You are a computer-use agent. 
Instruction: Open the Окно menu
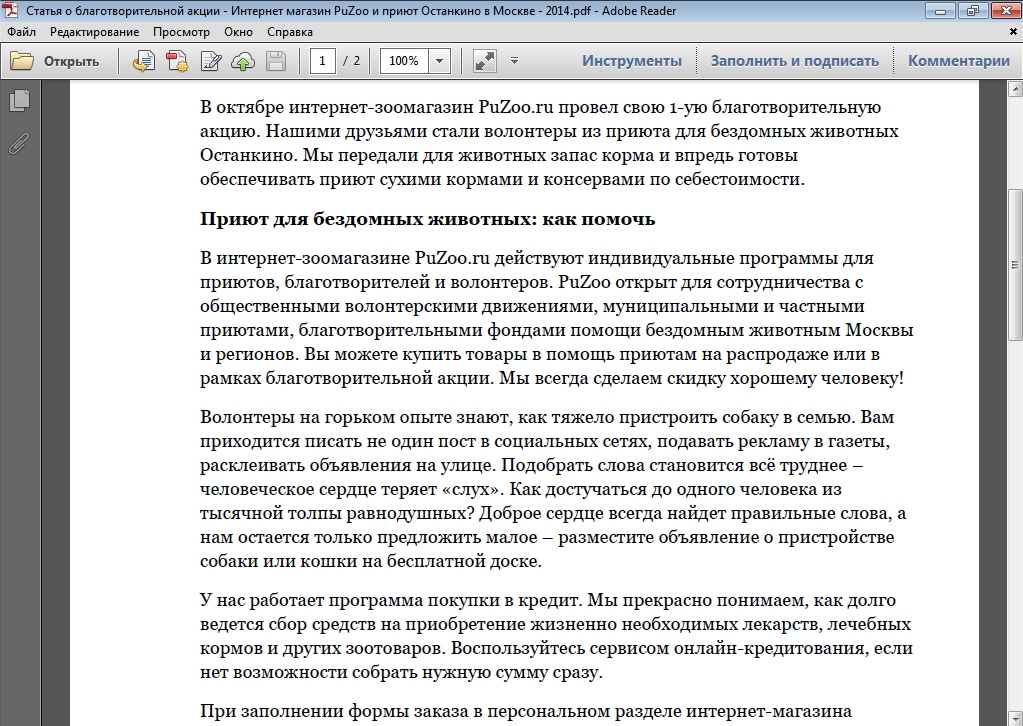click(238, 32)
